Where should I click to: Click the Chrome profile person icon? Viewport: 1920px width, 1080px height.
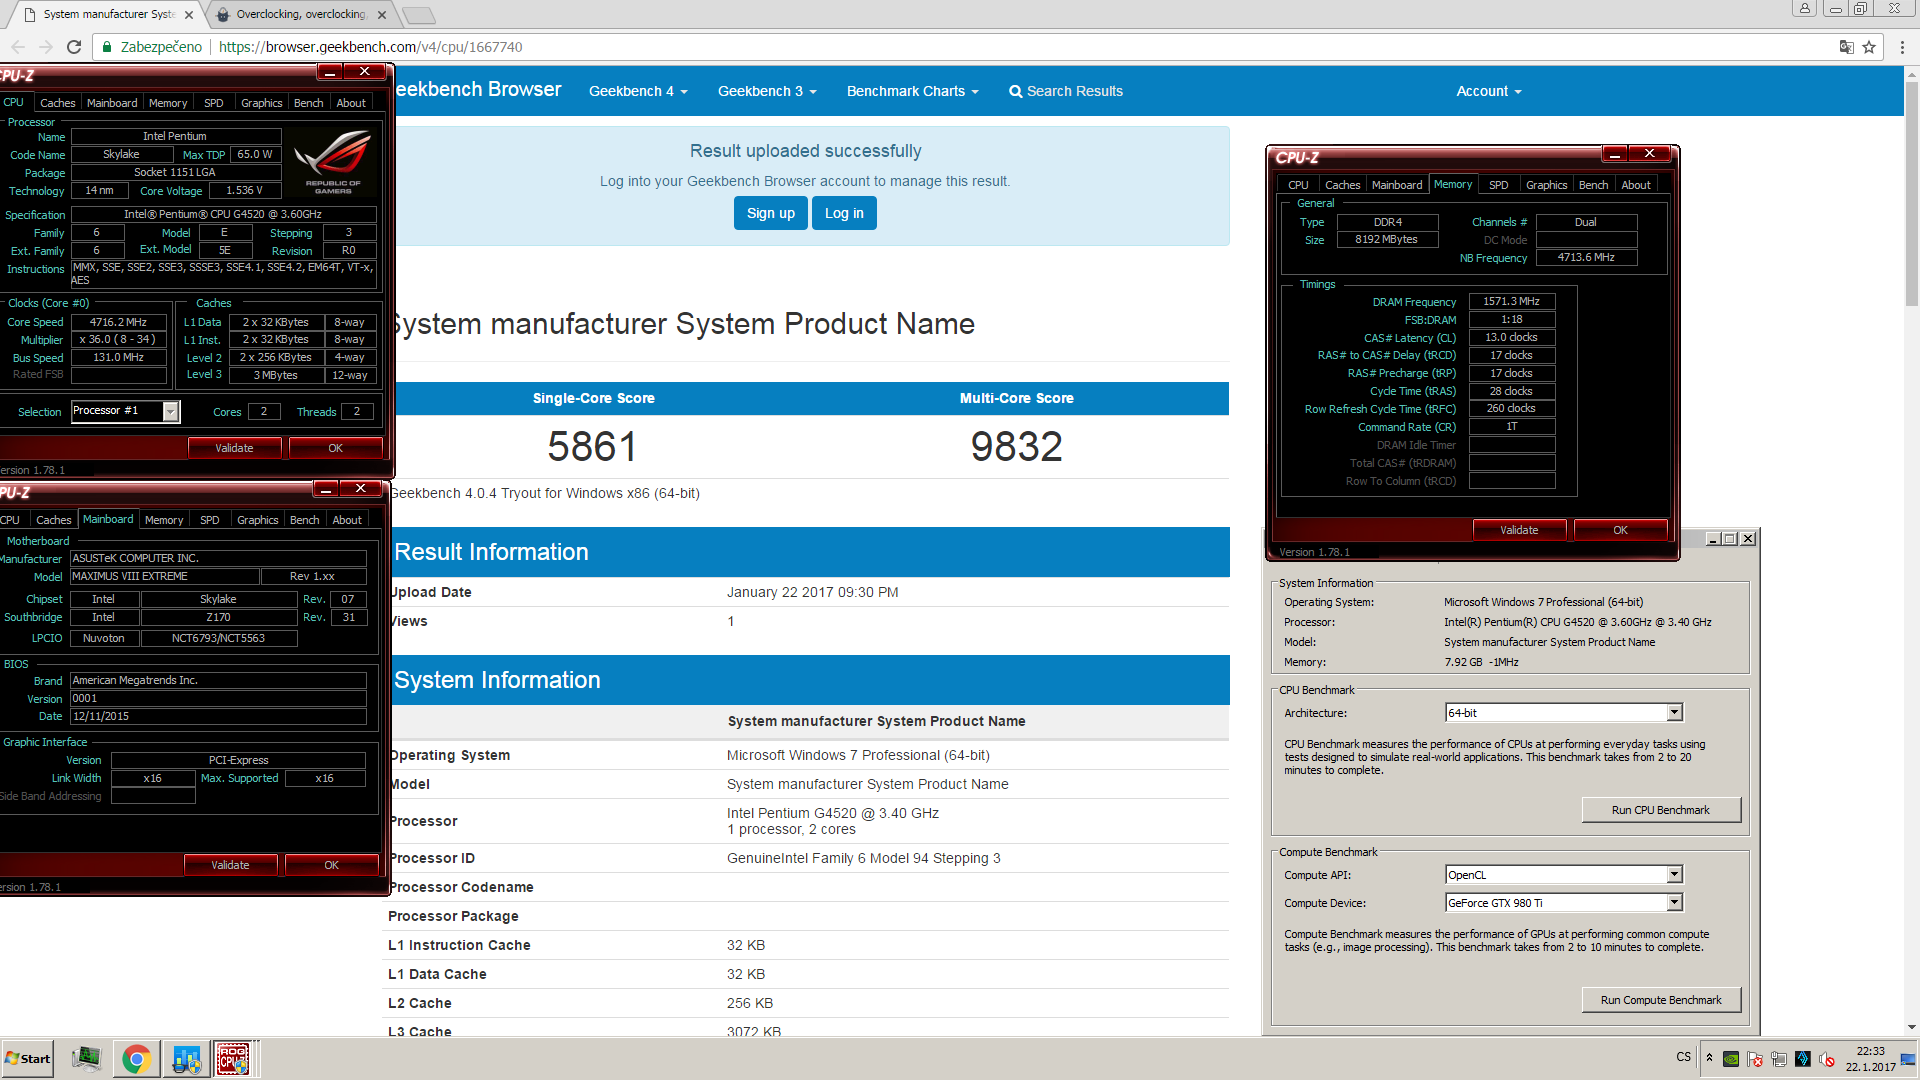click(1804, 8)
